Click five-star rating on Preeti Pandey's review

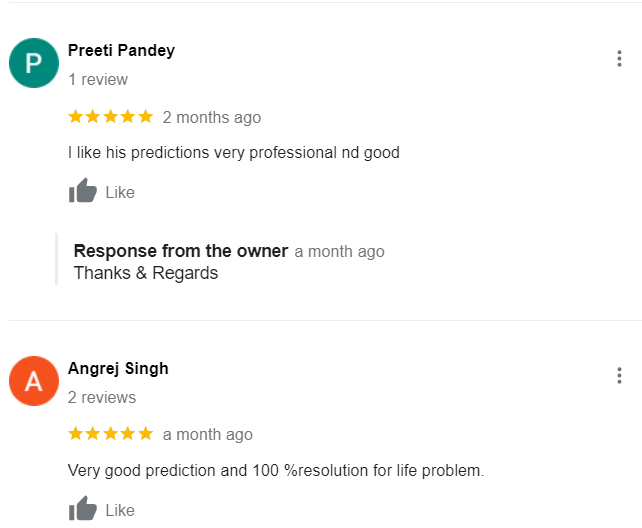pos(111,117)
